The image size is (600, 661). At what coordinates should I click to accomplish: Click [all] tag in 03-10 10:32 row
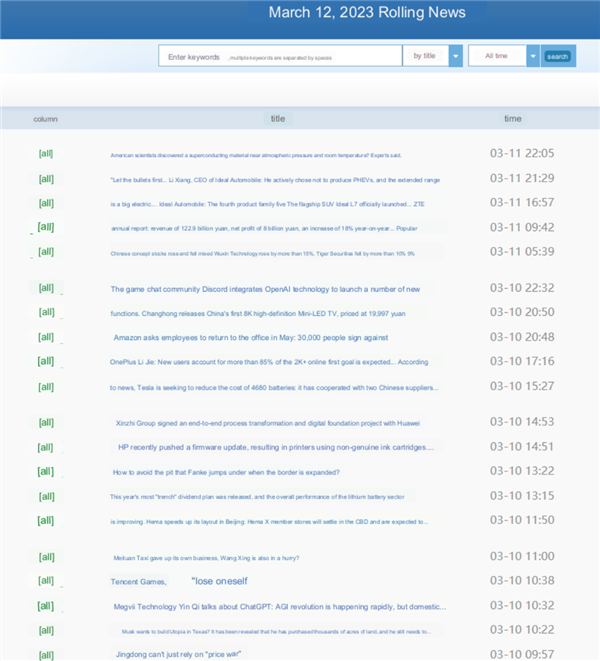46,606
